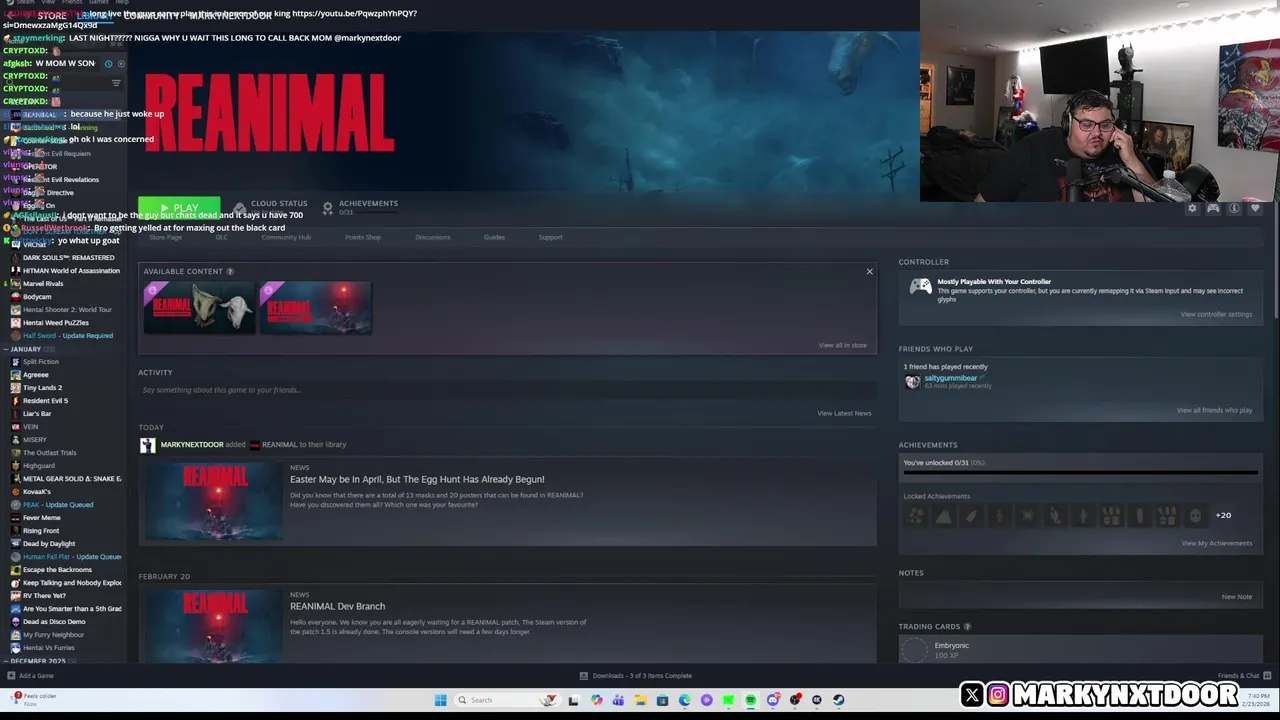This screenshot has width=1280, height=720.
Task: Open Microsoft Teams from taskbar
Action: tap(618, 700)
